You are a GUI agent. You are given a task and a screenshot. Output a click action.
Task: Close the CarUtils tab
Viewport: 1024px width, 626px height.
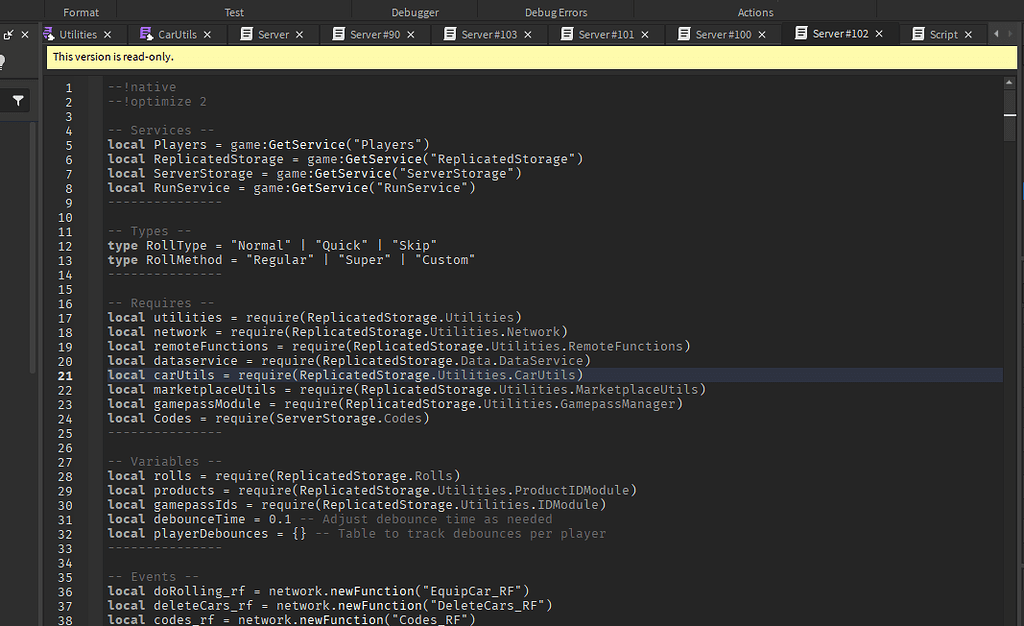[x=207, y=33]
